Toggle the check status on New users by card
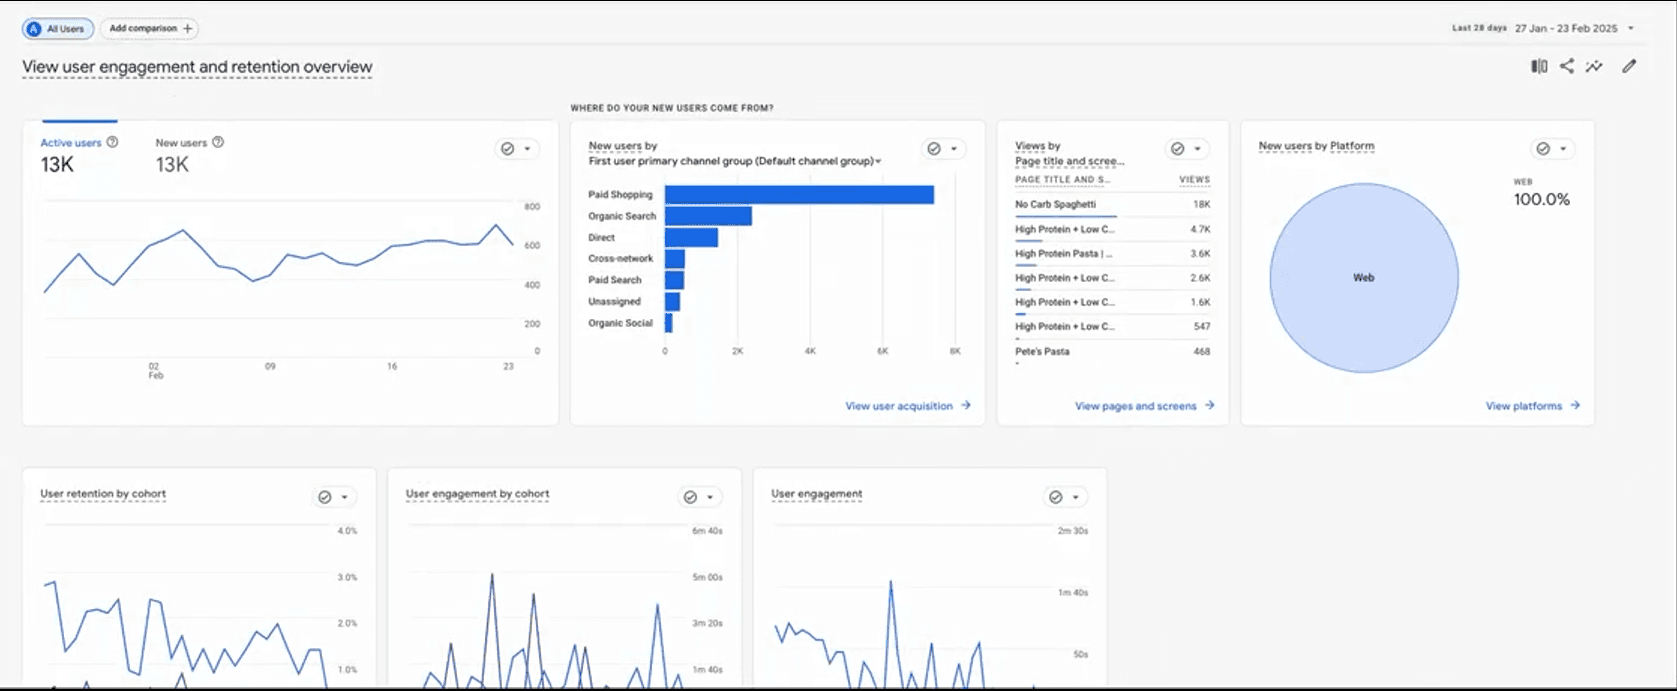The height and width of the screenshot is (691, 1677). tap(934, 149)
